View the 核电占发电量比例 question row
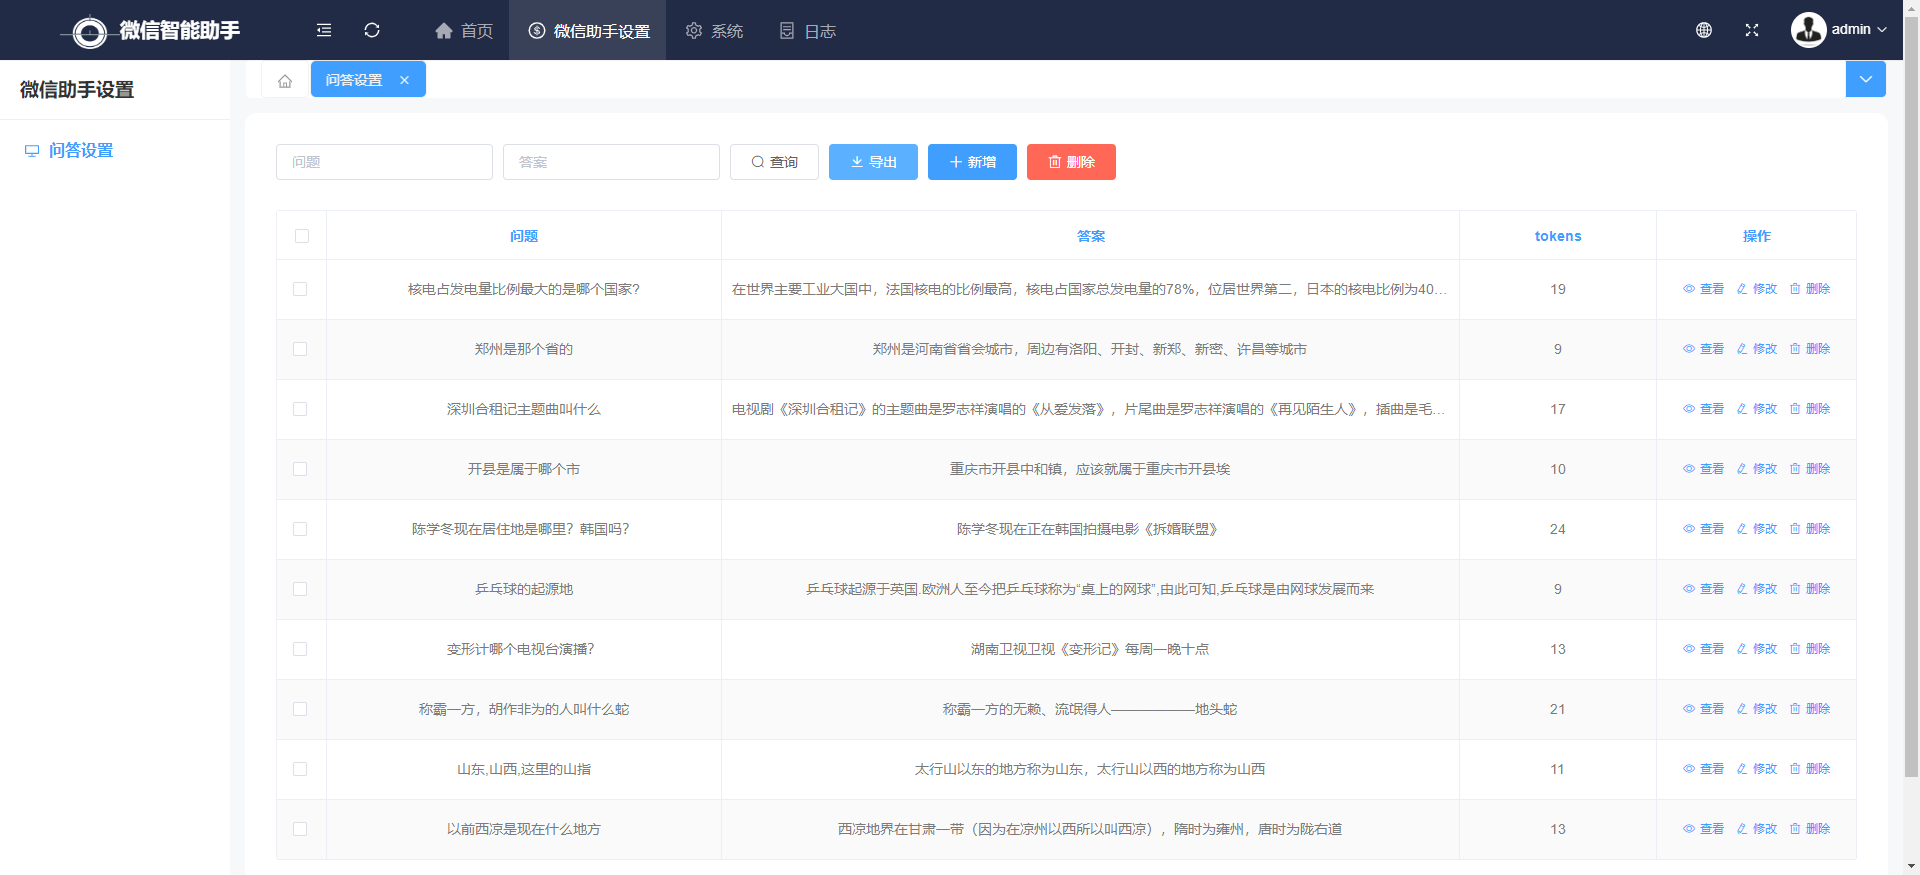Image resolution: width=1920 pixels, height=875 pixels. click(1704, 289)
